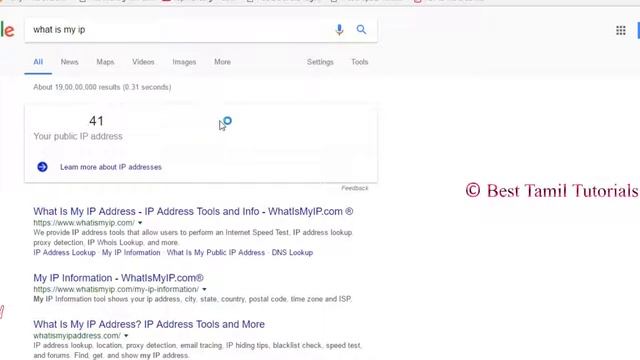
Task: Expand the my-ip-information URL dropdown arrow
Action: (204, 289)
